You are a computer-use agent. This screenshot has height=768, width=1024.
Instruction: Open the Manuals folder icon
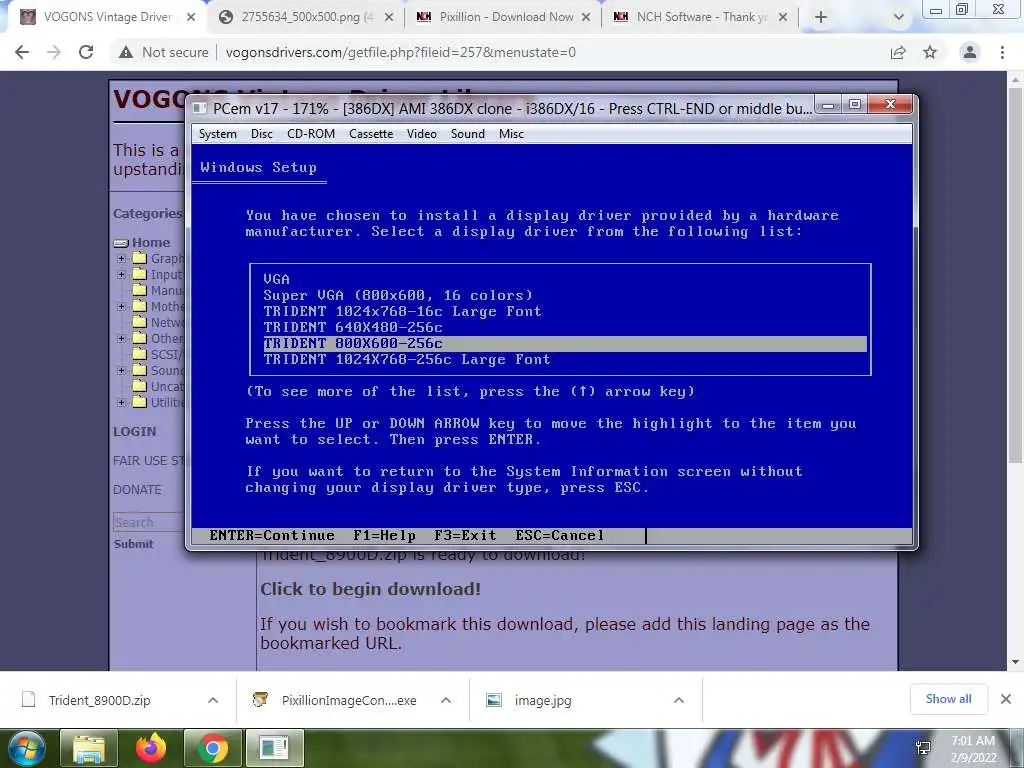[140, 290]
